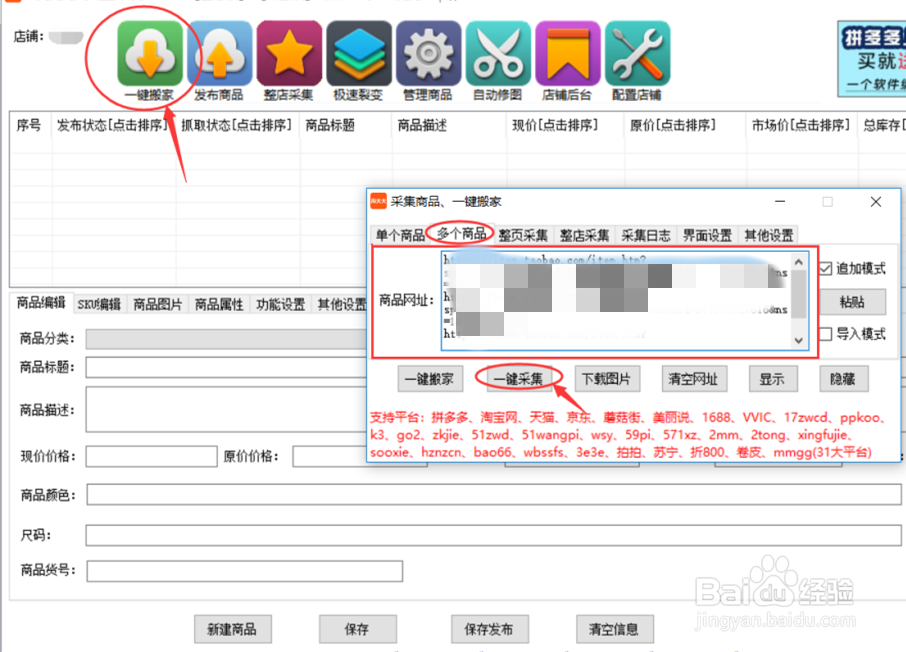Image resolution: width=906 pixels, height=652 pixels.
Task: Sort by 发布状态 column header
Action: click(x=112, y=125)
